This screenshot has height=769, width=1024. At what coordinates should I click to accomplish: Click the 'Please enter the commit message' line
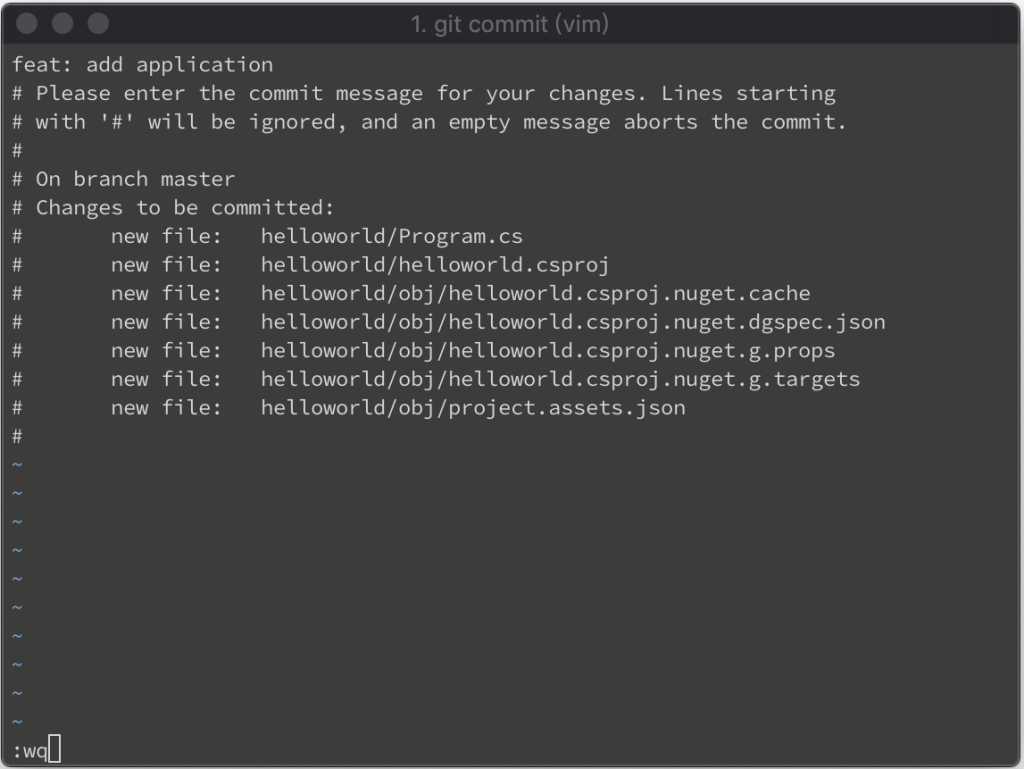(424, 93)
